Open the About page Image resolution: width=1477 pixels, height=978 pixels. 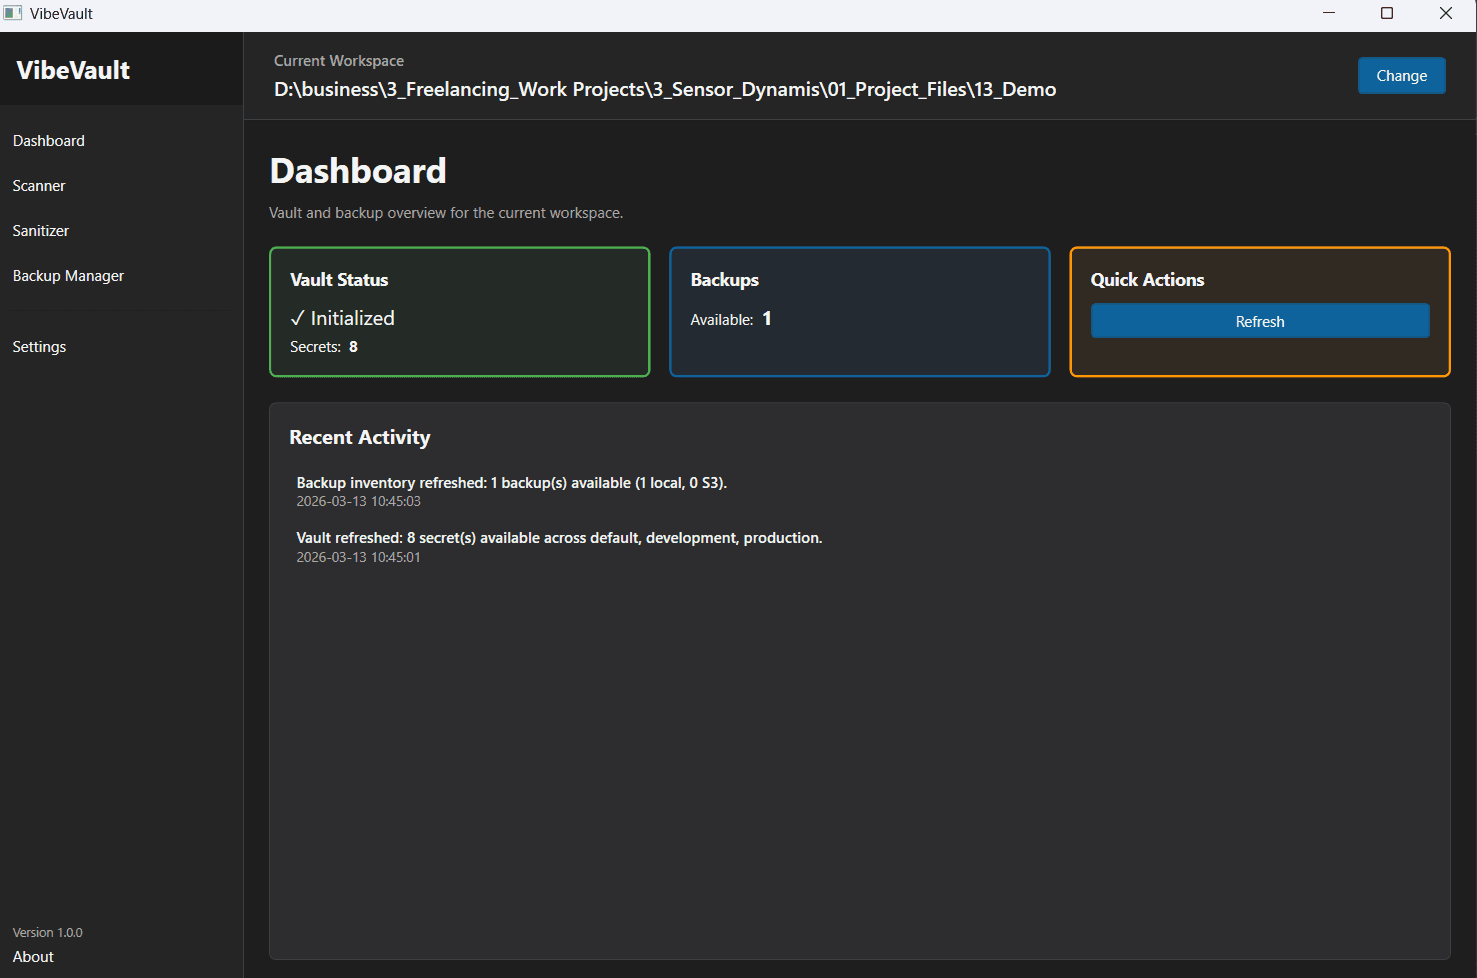tap(32, 956)
